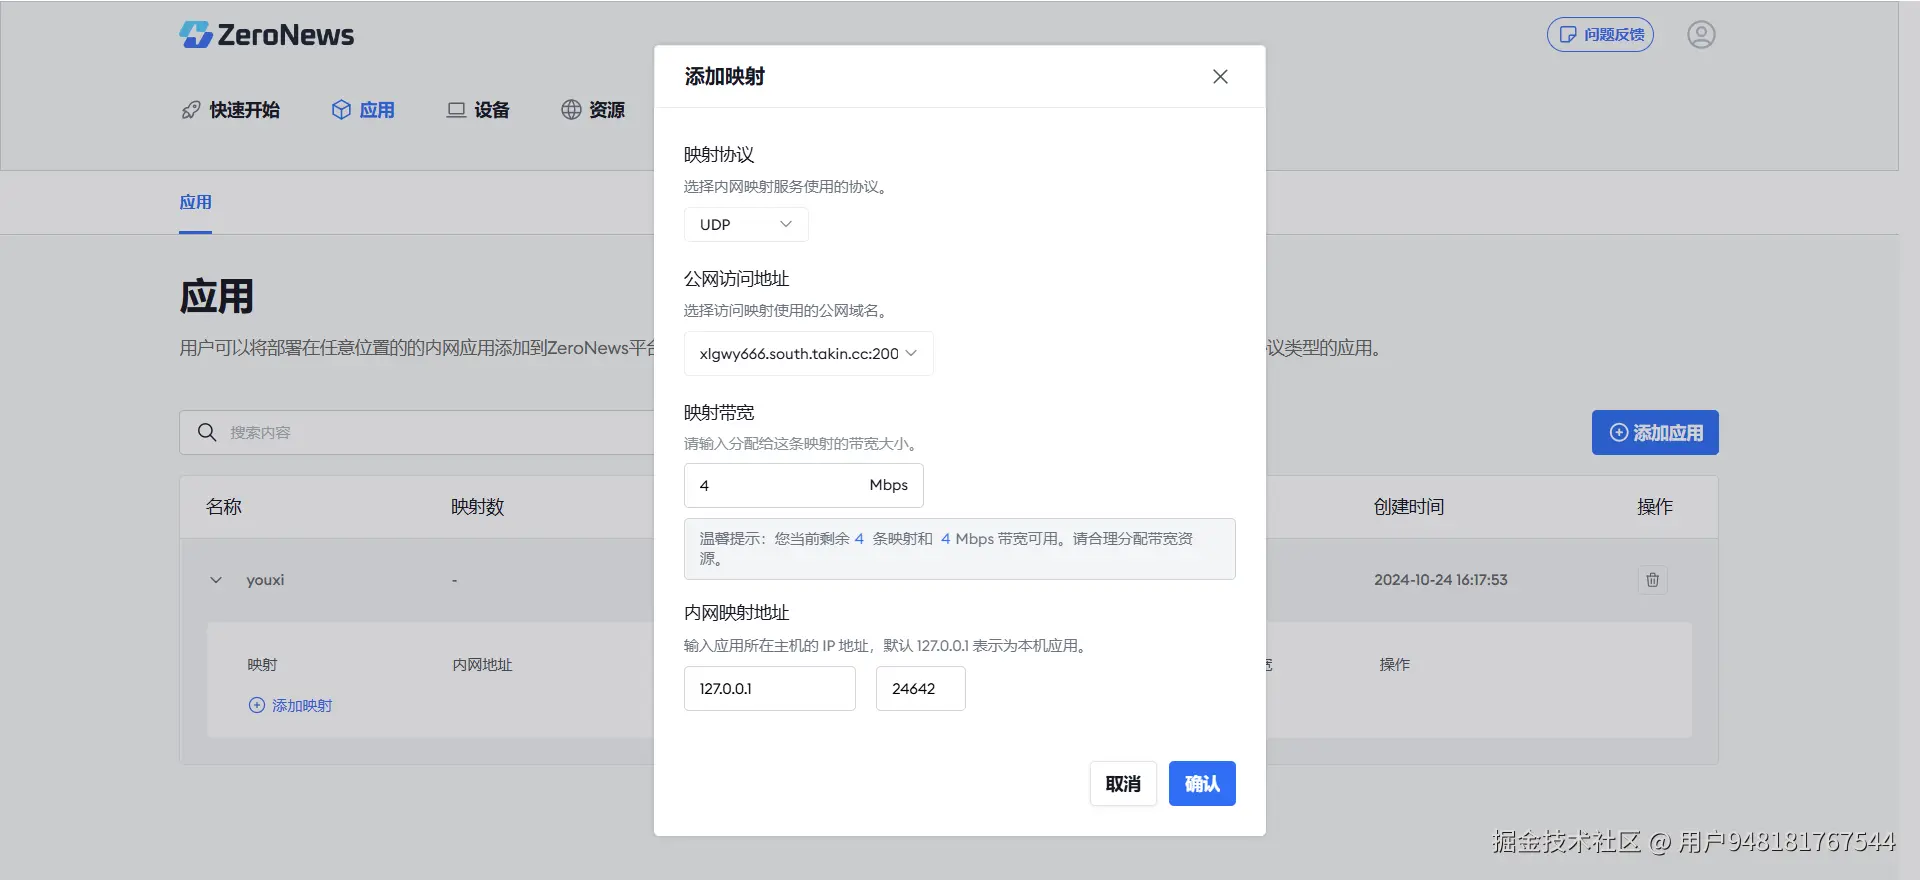Close the 添加映射 dialog
The width and height of the screenshot is (1920, 880).
coord(1220,77)
